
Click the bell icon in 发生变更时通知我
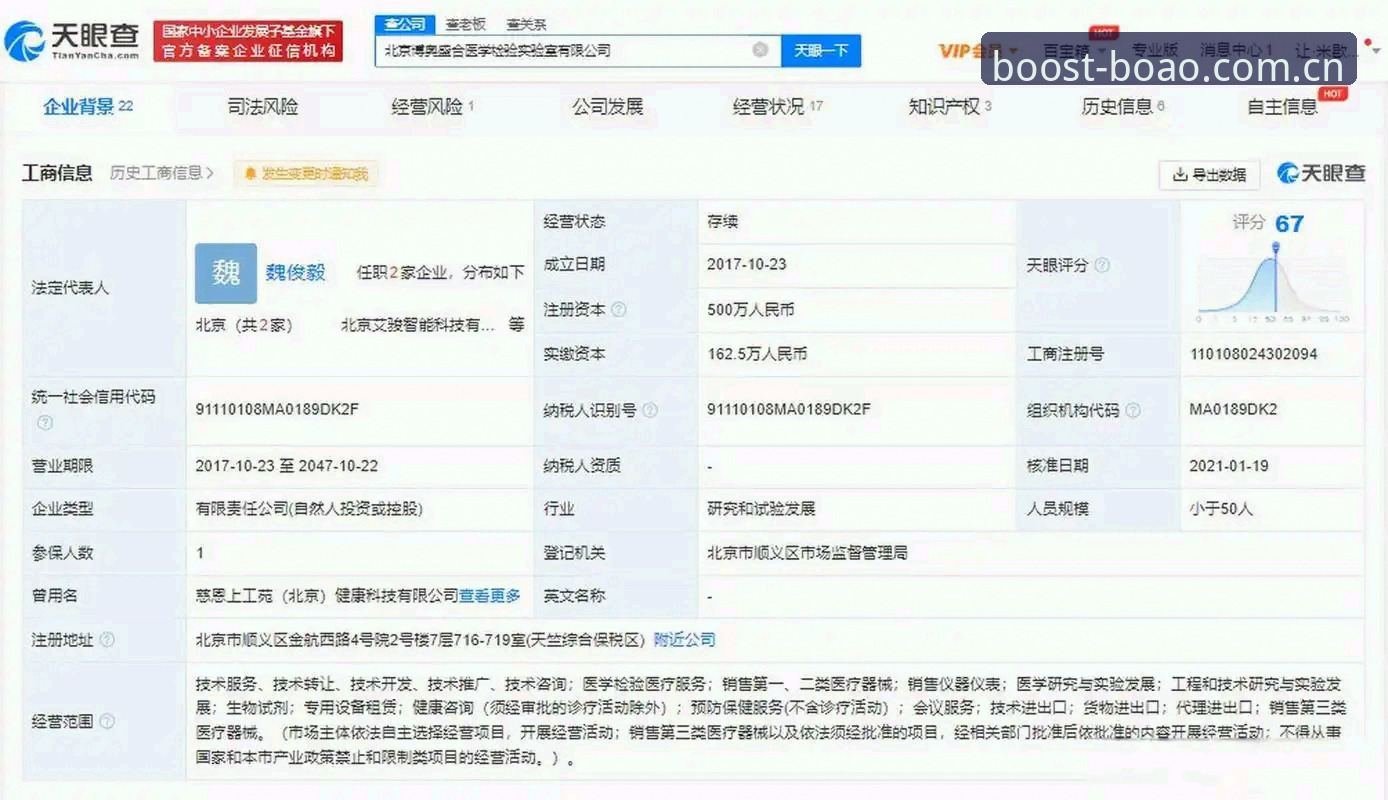click(x=250, y=174)
